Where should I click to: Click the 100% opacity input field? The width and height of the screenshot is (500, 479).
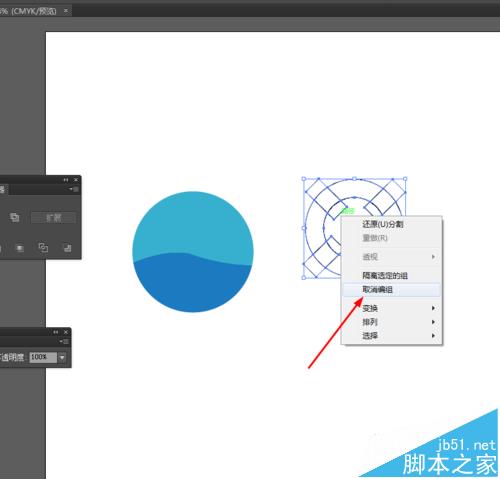click(x=43, y=357)
